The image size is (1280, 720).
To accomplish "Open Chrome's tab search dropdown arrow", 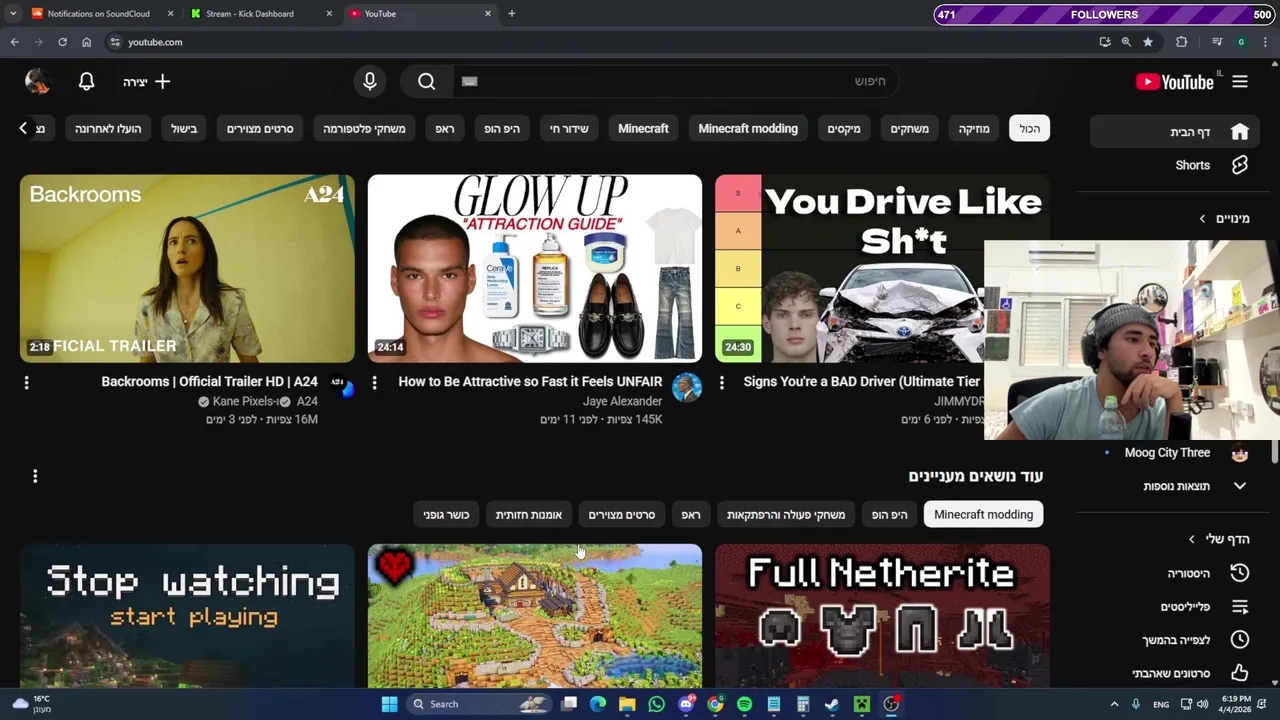I will pos(13,14).
